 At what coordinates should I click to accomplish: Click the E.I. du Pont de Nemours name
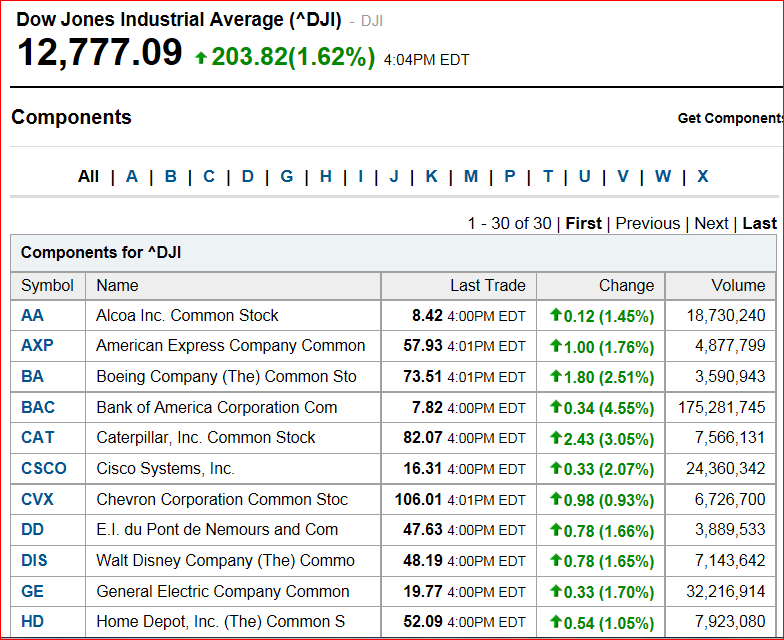coord(217,530)
